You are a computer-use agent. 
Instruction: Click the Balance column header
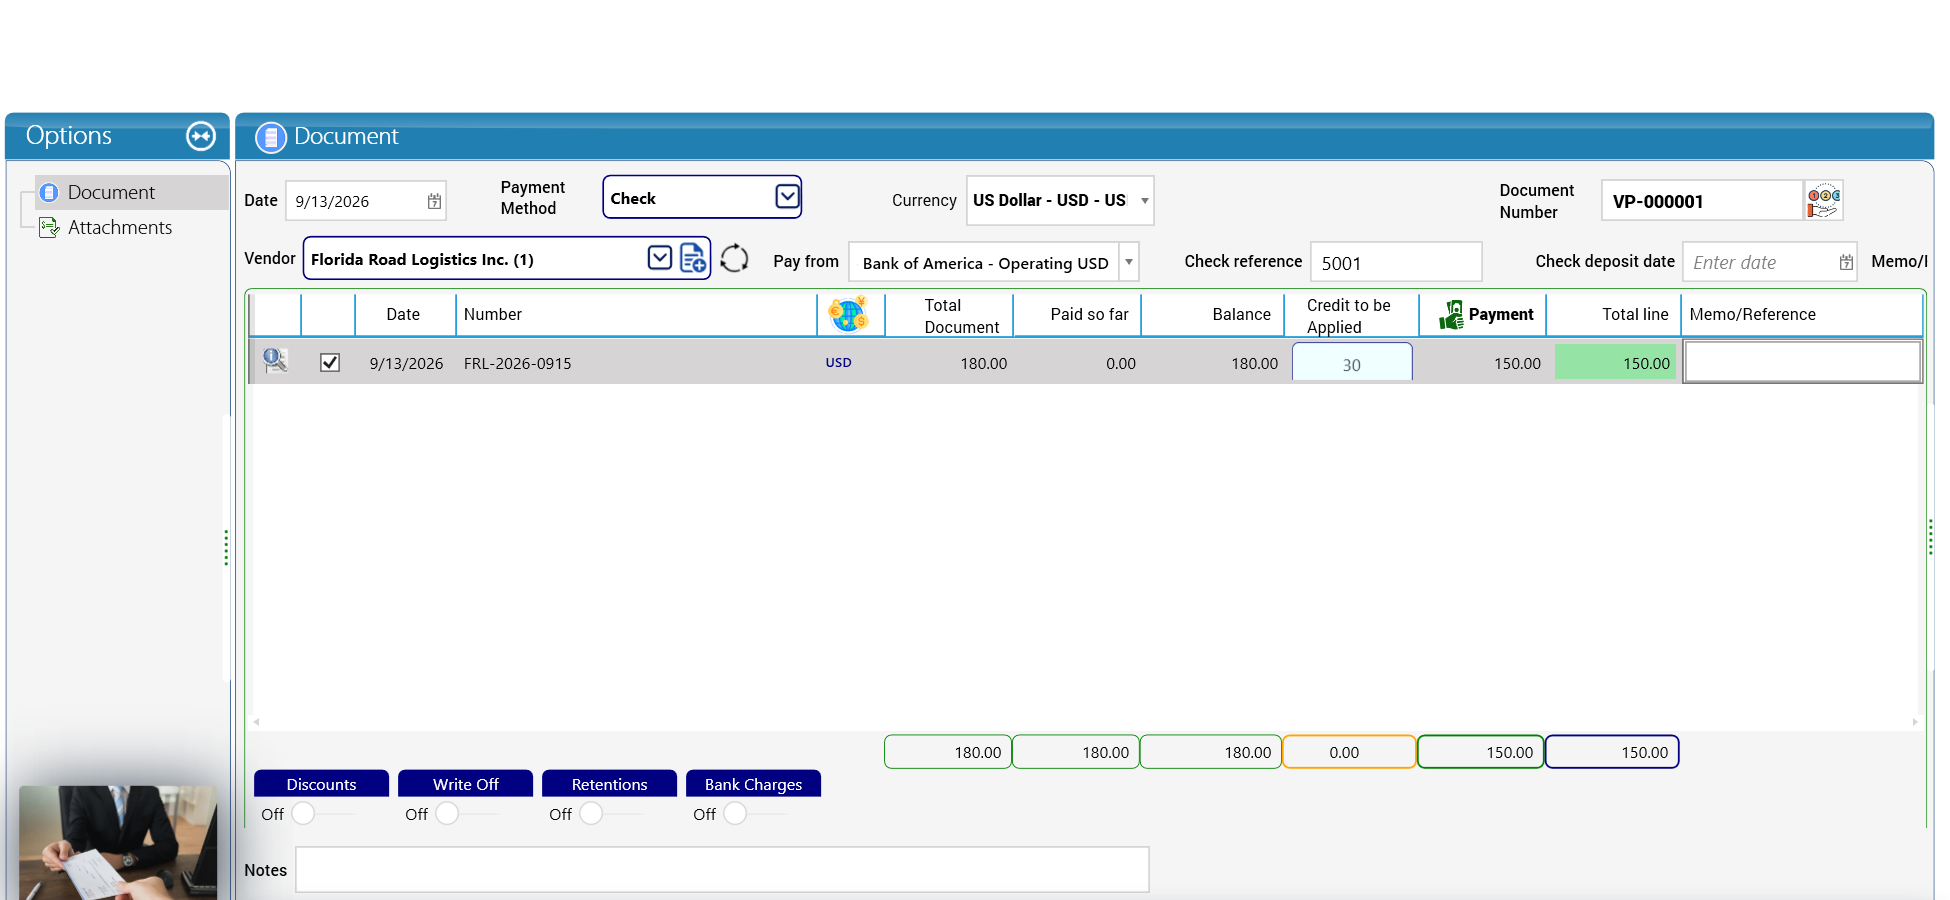click(1212, 314)
